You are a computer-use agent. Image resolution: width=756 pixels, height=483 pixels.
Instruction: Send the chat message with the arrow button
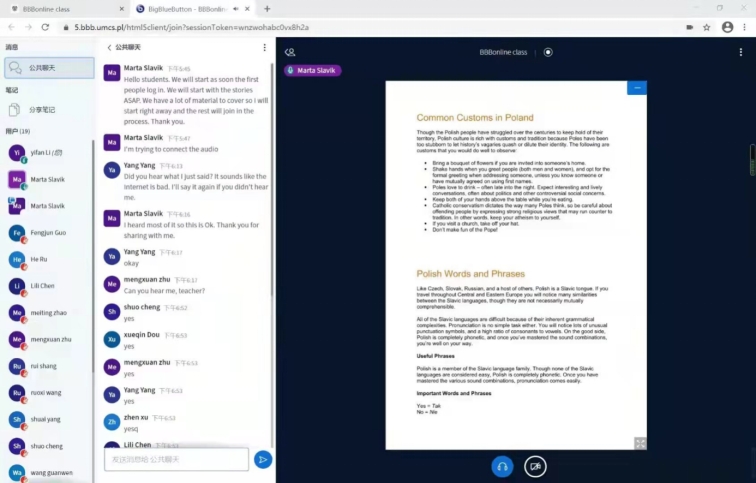(262, 459)
